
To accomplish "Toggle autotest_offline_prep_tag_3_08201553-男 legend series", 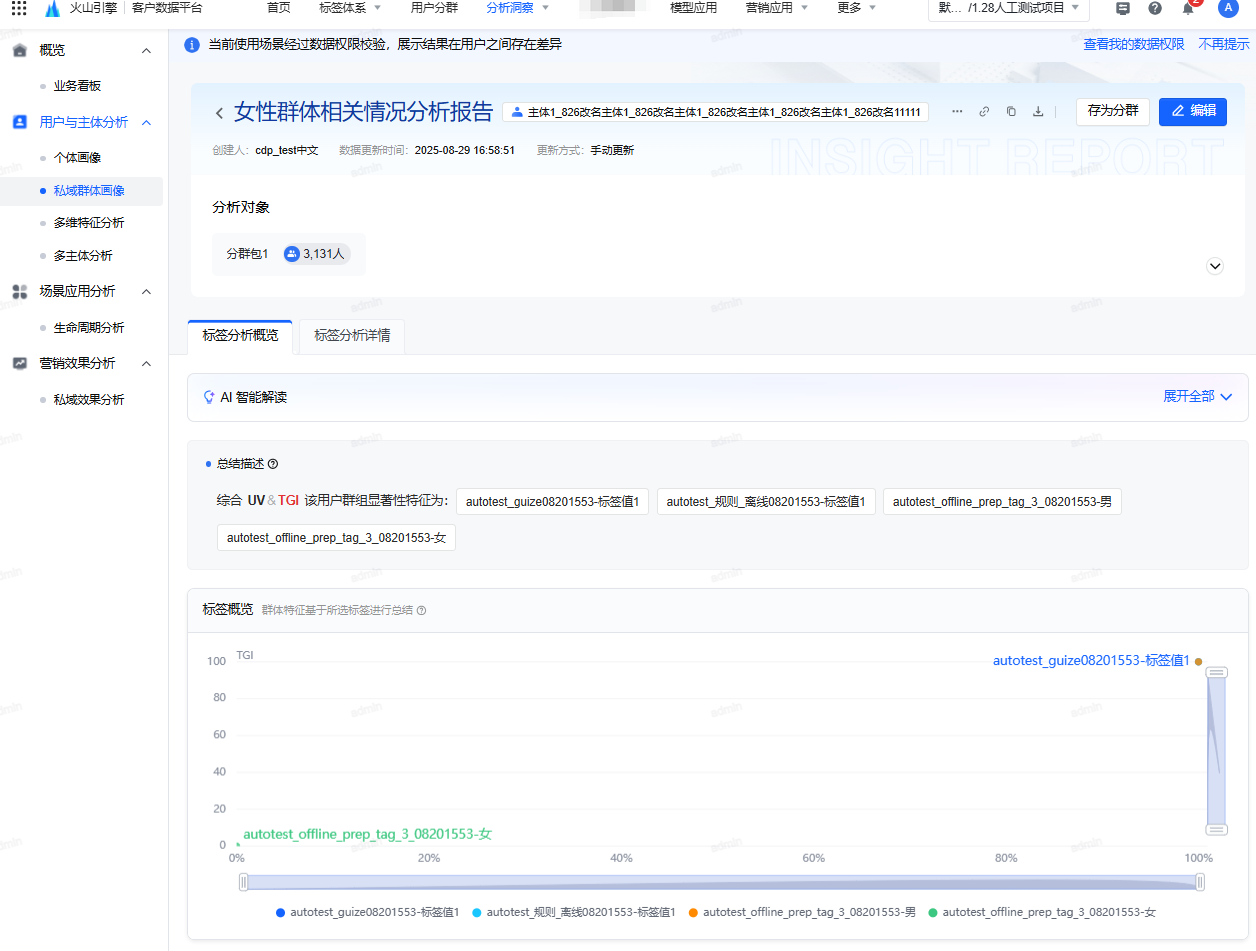I will pyautogui.click(x=808, y=912).
